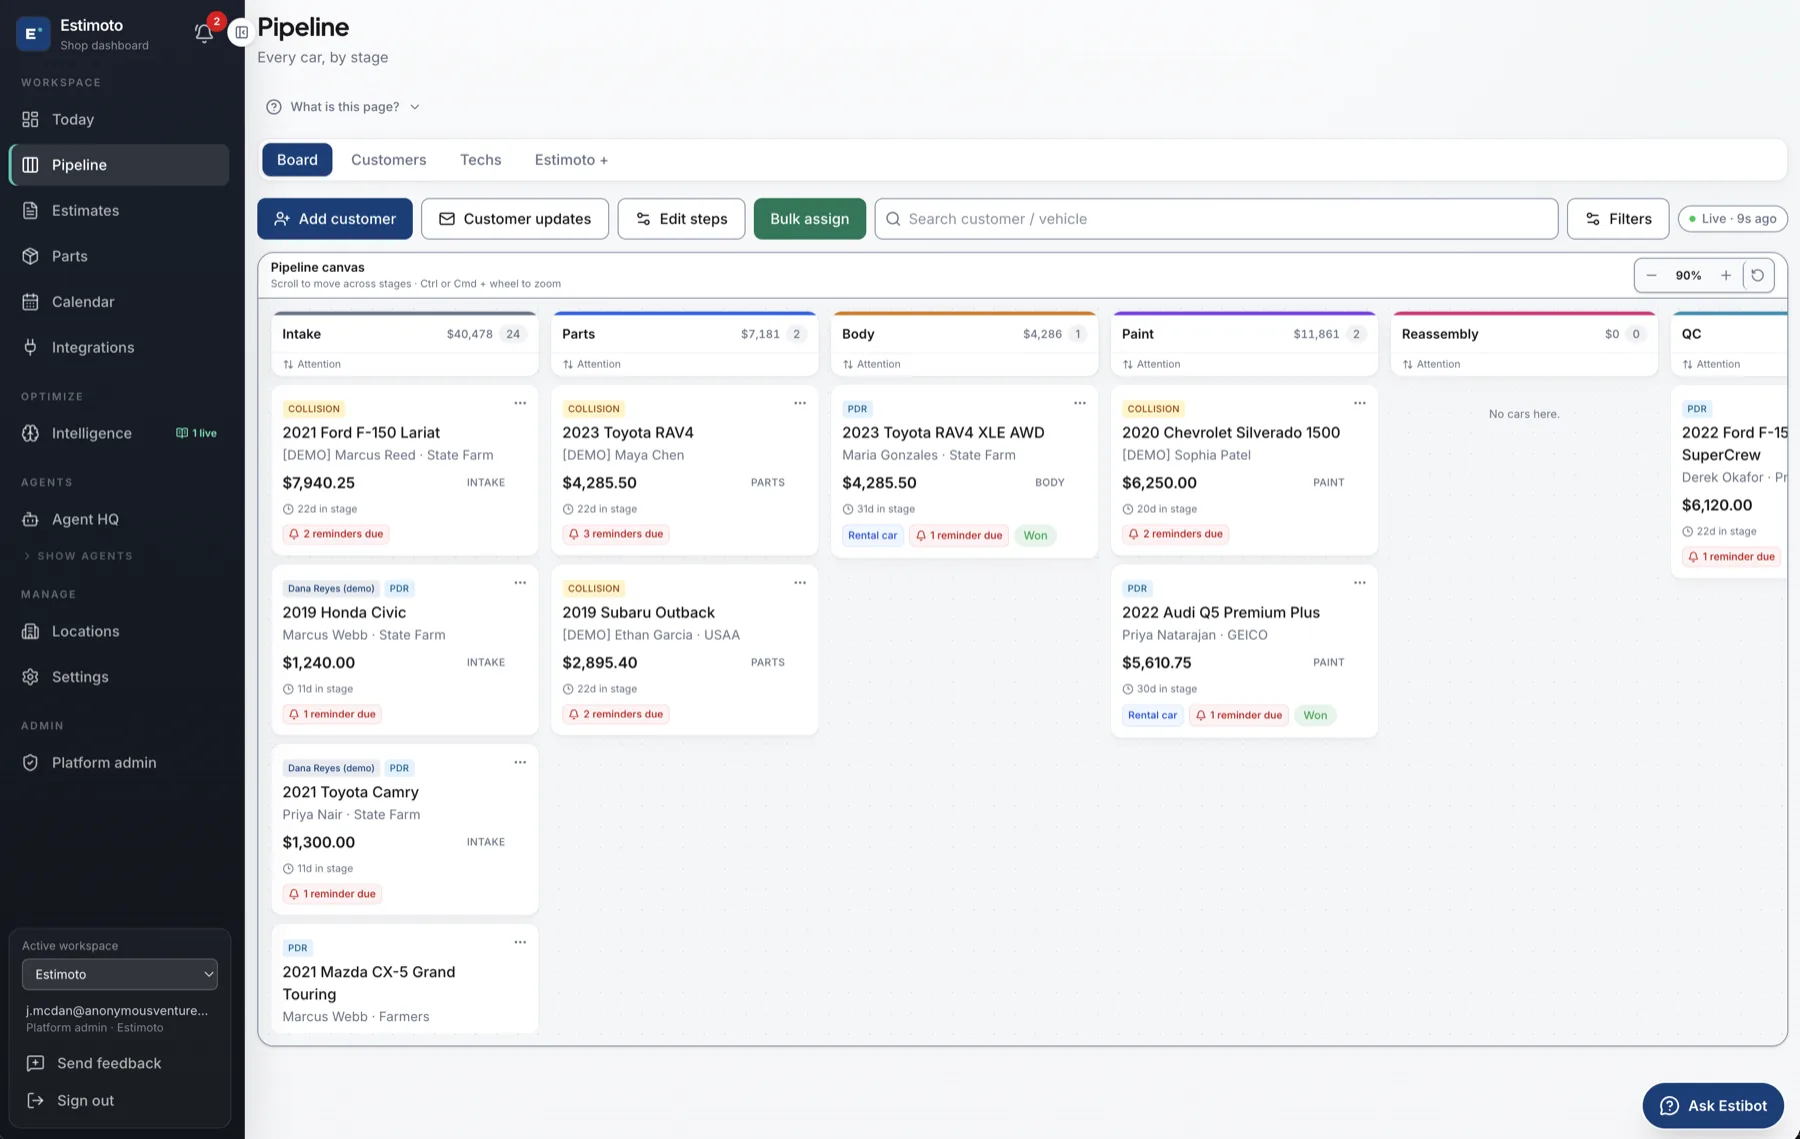This screenshot has width=1800, height=1139.
Task: Open Estimates in the sidebar
Action: (119, 210)
